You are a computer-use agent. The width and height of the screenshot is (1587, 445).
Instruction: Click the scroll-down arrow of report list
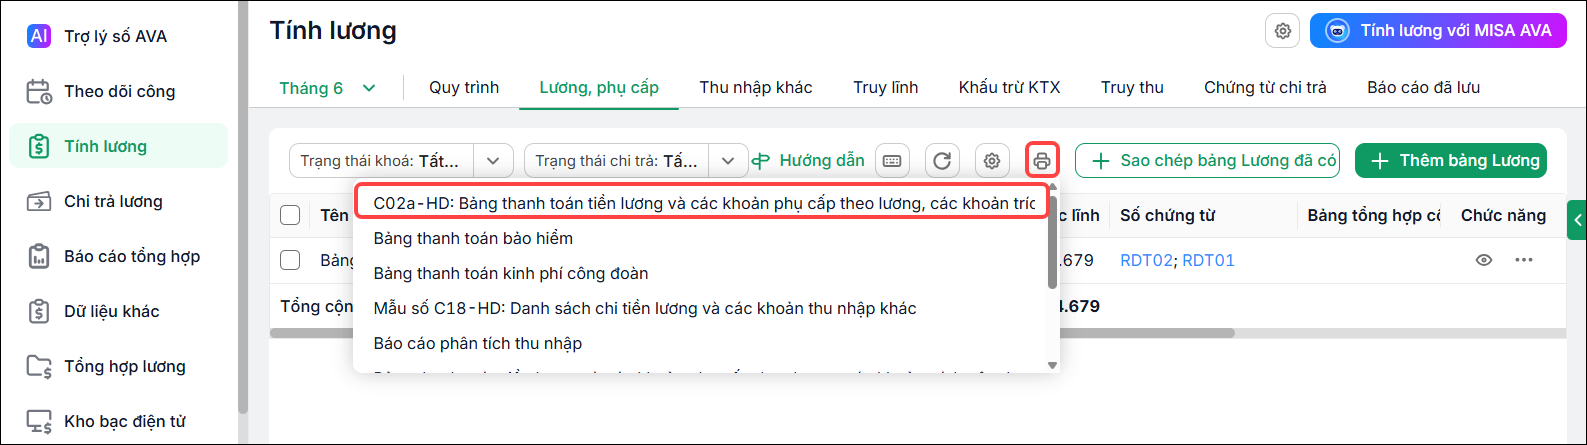(1052, 365)
